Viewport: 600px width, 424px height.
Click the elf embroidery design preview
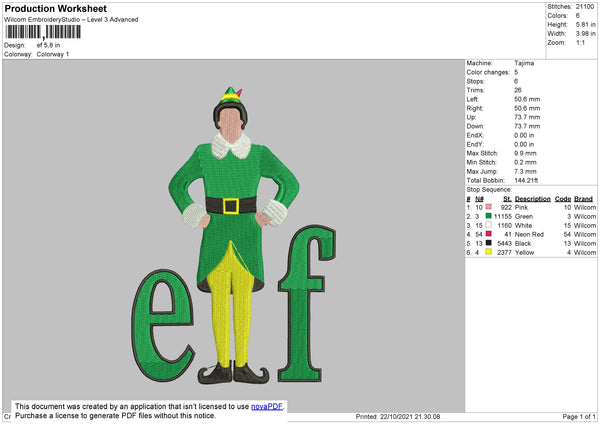[234, 235]
